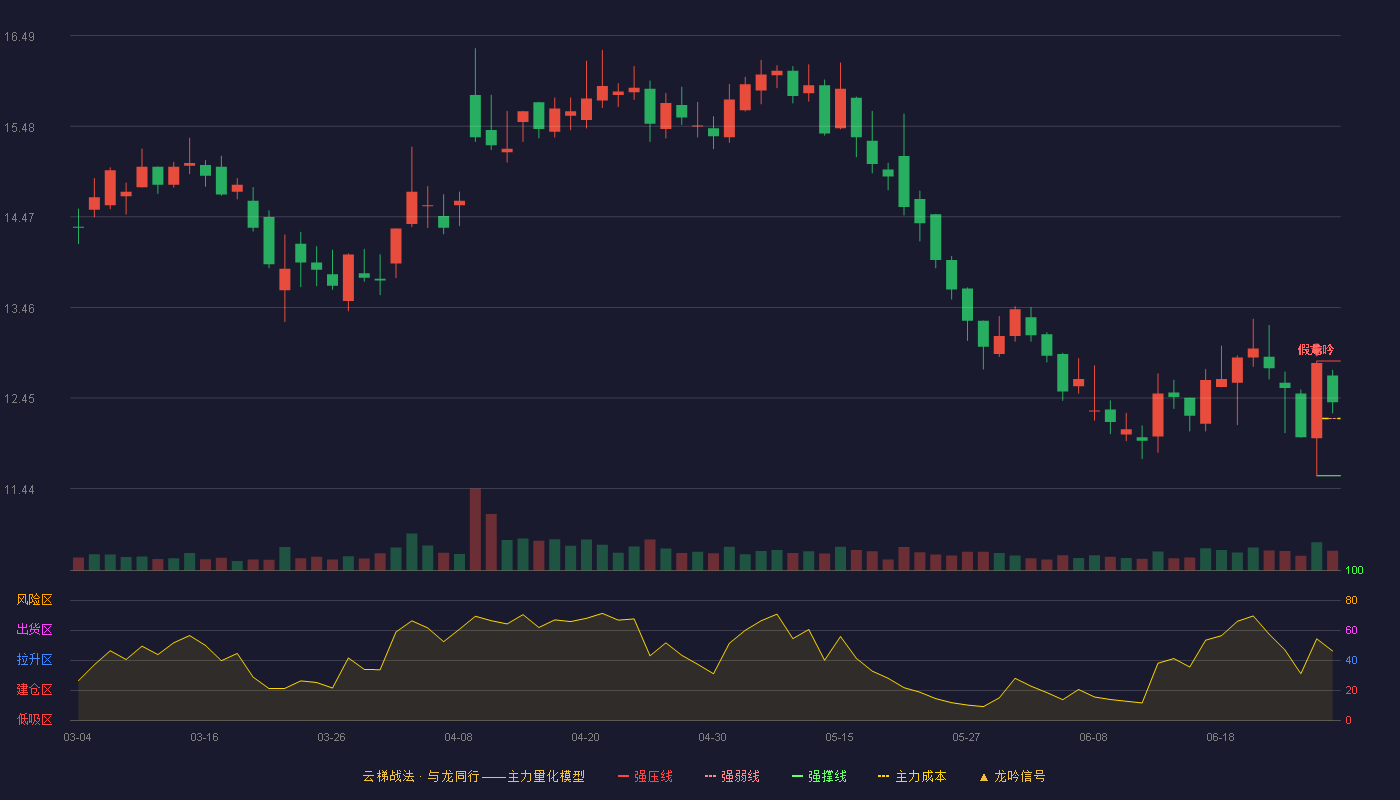This screenshot has height=800, width=1400.
Task: Toggle the 强撑线 legend series
Action: point(819,776)
